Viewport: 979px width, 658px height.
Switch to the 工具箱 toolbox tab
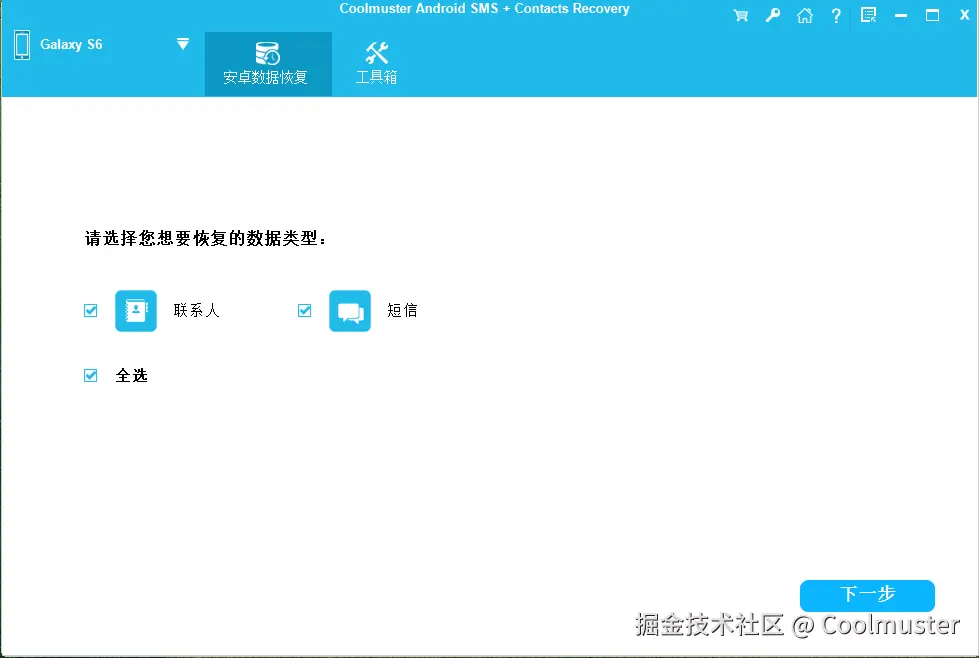pyautogui.click(x=375, y=63)
